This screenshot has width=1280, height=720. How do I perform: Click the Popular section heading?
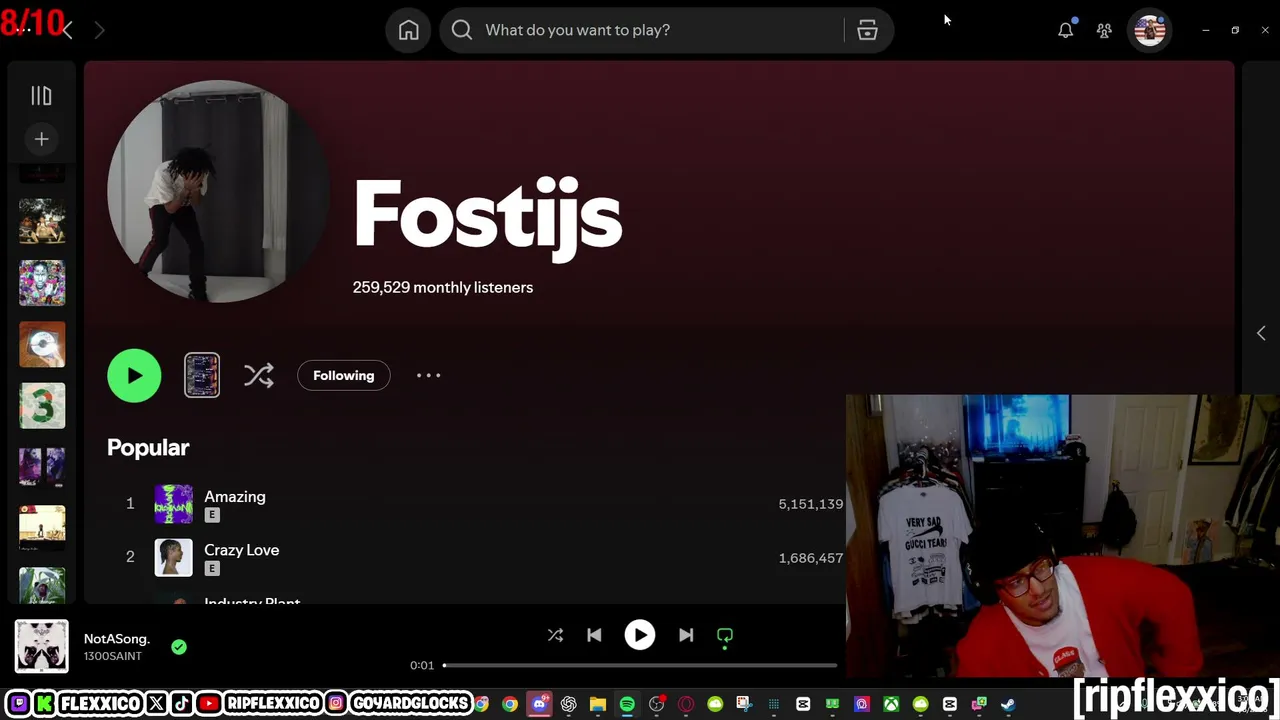(x=148, y=447)
